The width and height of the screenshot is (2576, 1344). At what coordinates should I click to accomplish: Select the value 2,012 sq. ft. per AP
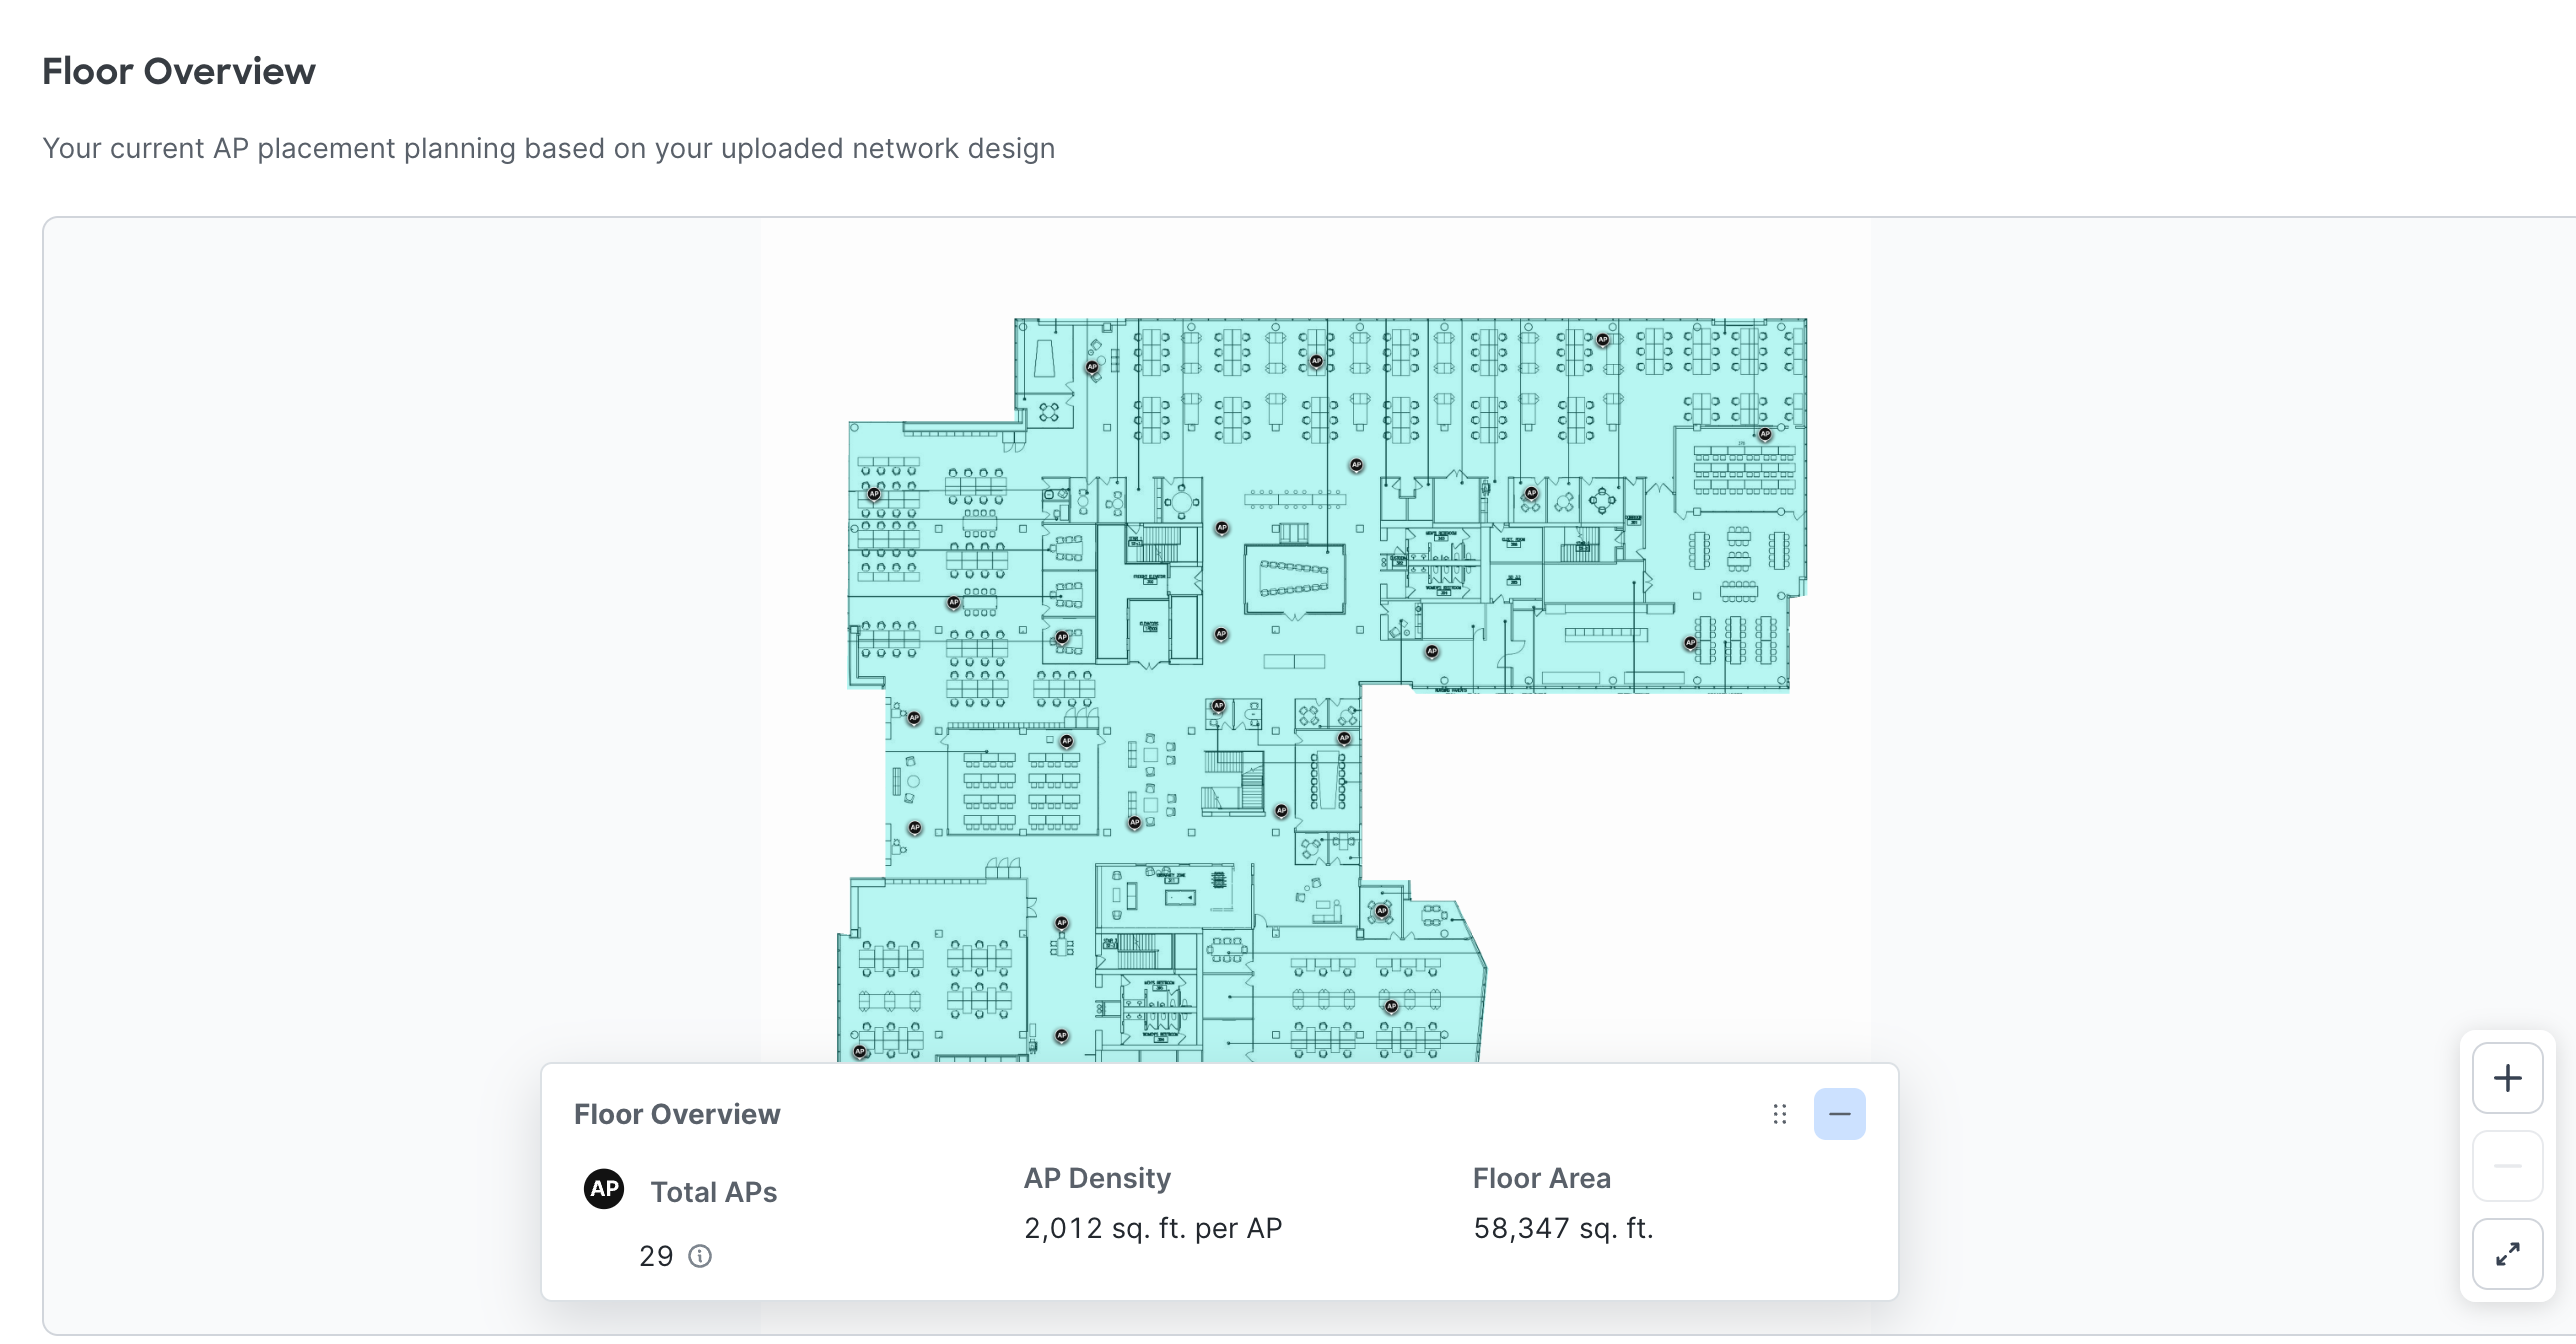tap(1153, 1228)
